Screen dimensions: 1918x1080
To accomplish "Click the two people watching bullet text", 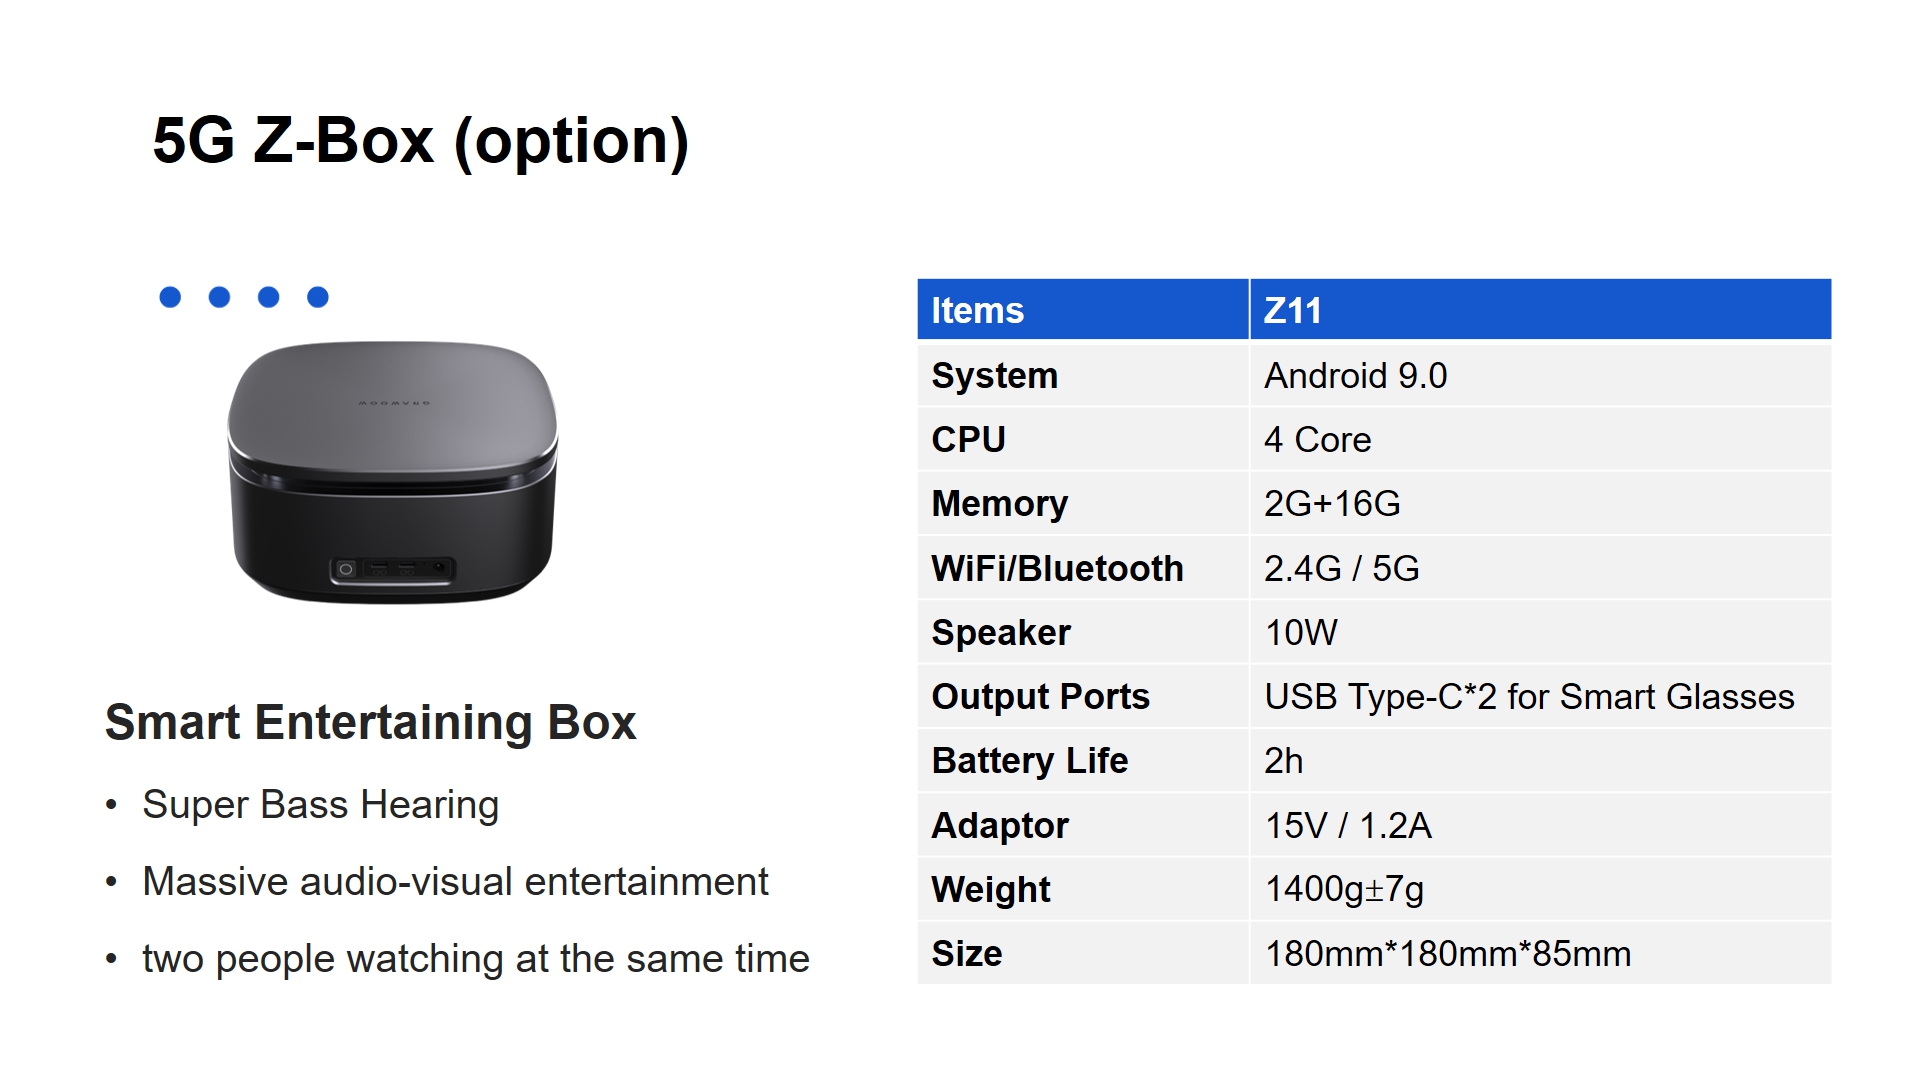I will (x=476, y=959).
